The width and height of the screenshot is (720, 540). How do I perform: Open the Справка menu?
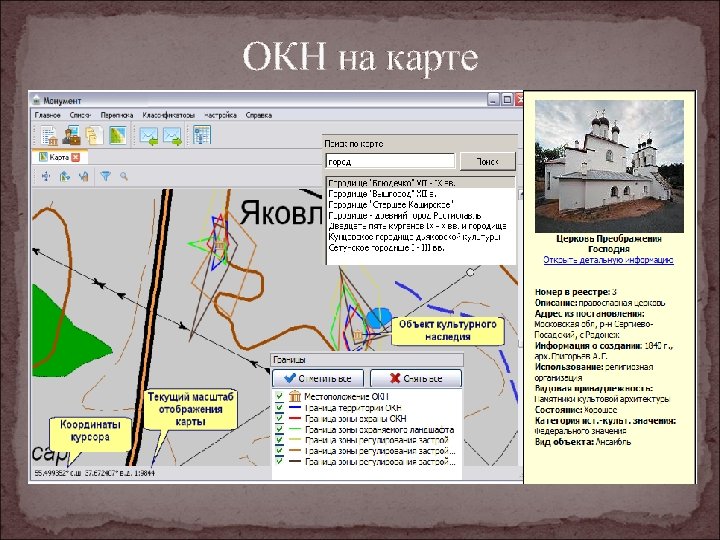(259, 115)
